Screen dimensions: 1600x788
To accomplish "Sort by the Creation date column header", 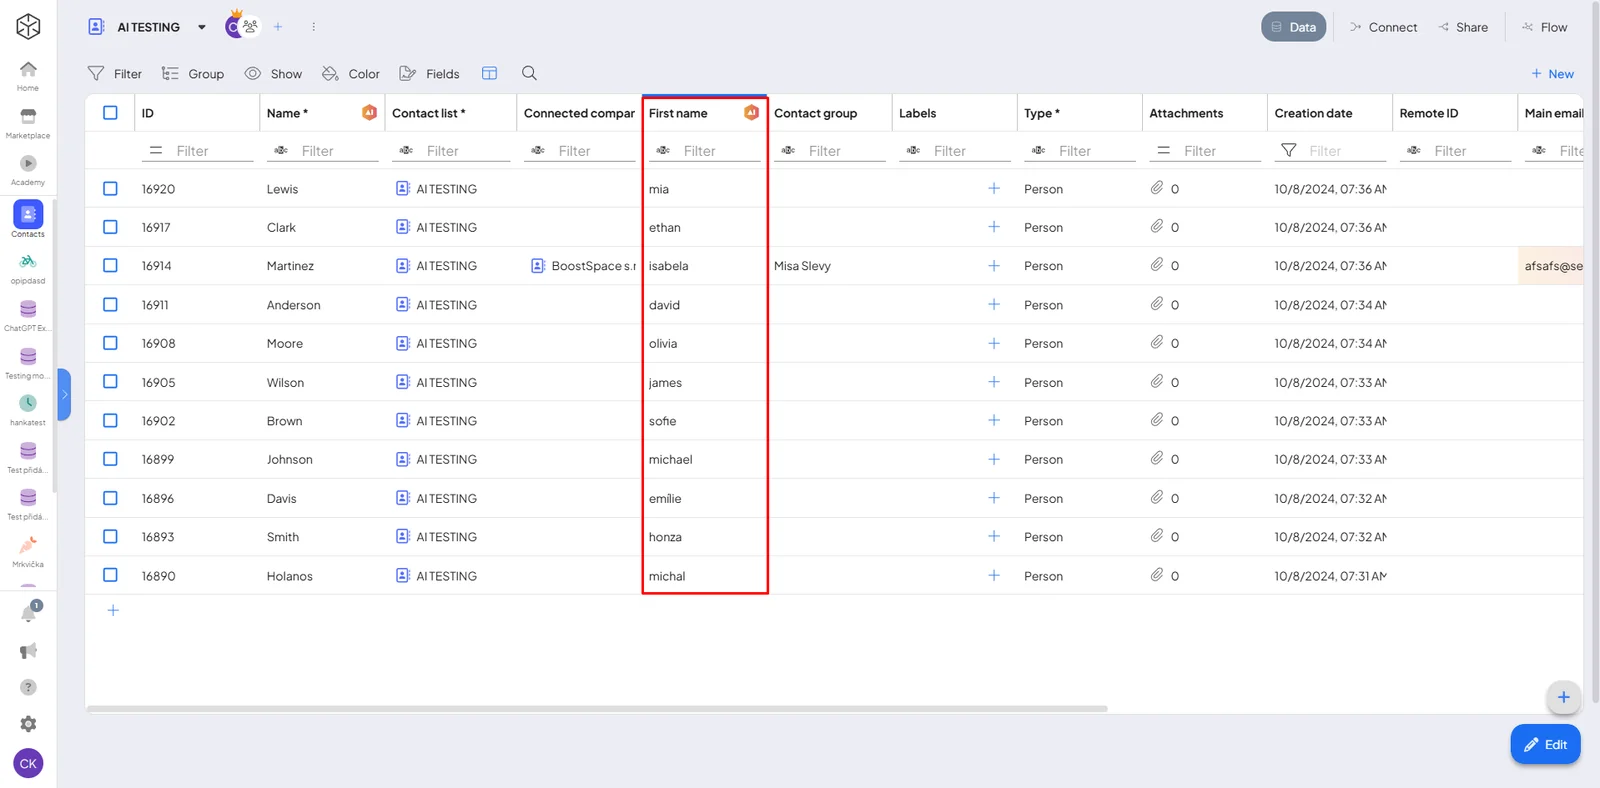I will (x=1313, y=113).
